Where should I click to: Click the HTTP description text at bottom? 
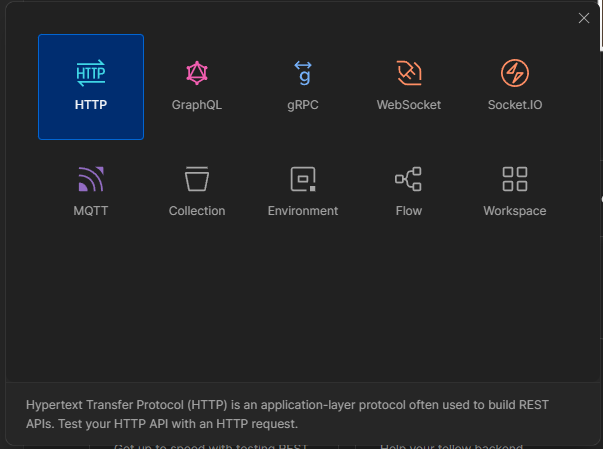point(287,414)
